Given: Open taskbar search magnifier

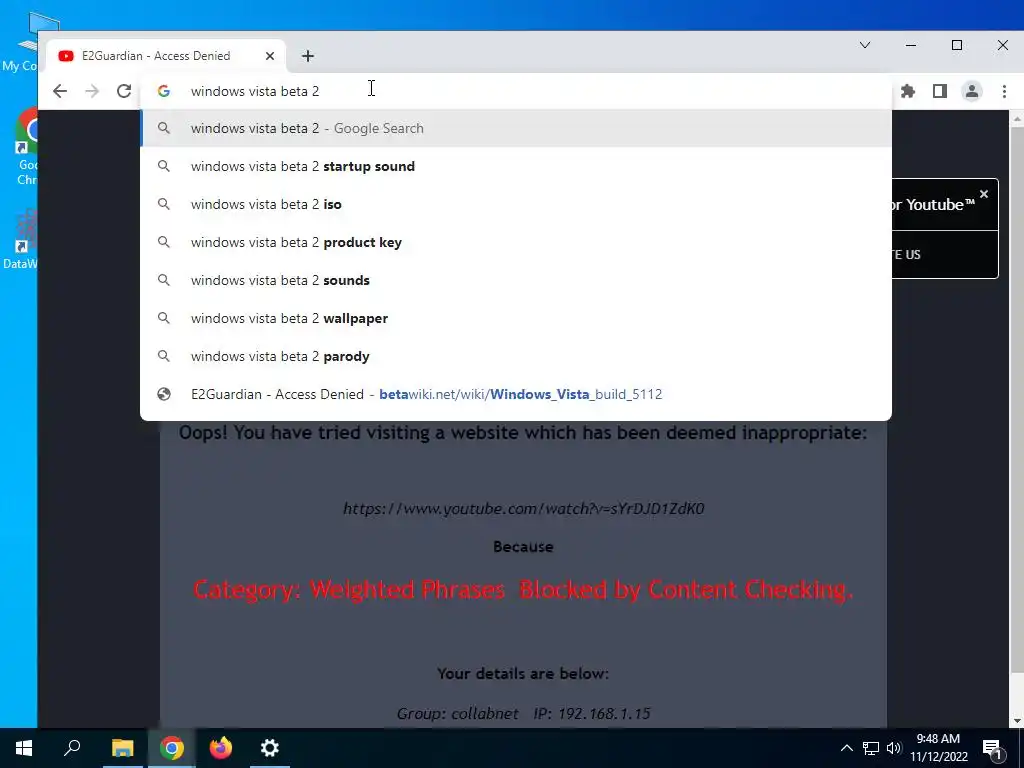Looking at the screenshot, I should (x=72, y=748).
